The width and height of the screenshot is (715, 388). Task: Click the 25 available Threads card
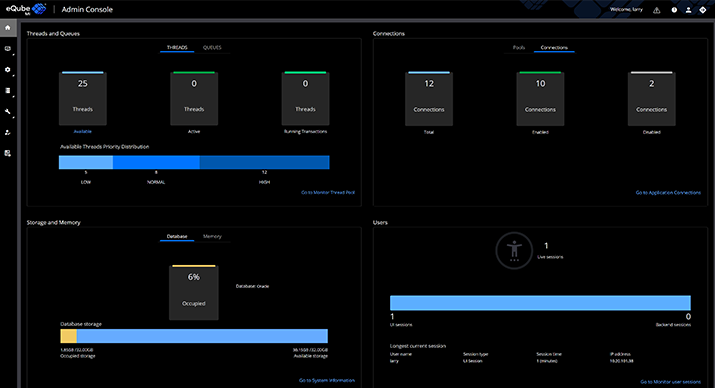click(83, 98)
